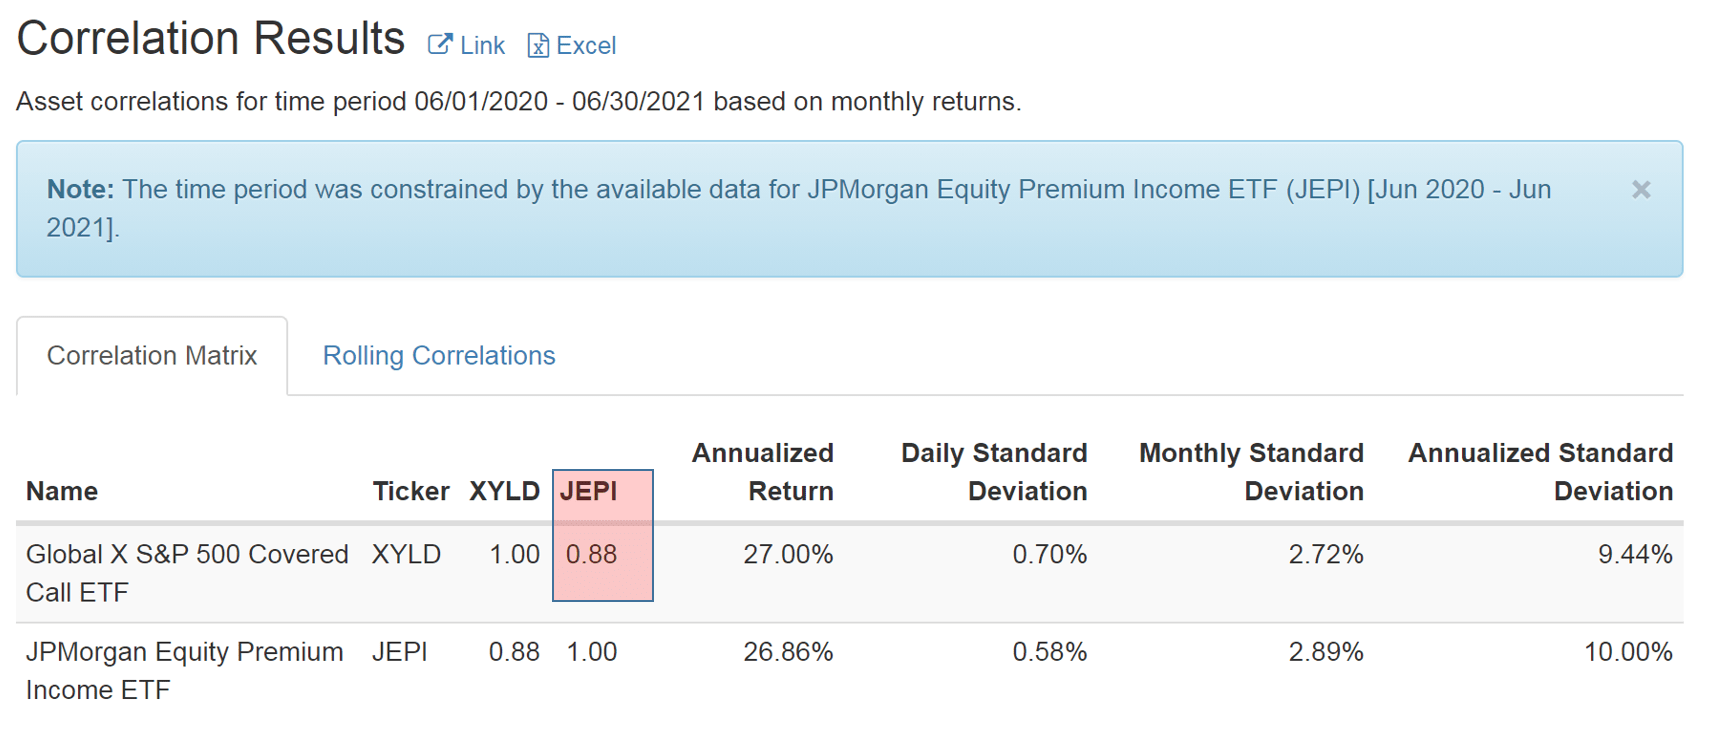
Task: Click the XYLD column header
Action: click(504, 491)
